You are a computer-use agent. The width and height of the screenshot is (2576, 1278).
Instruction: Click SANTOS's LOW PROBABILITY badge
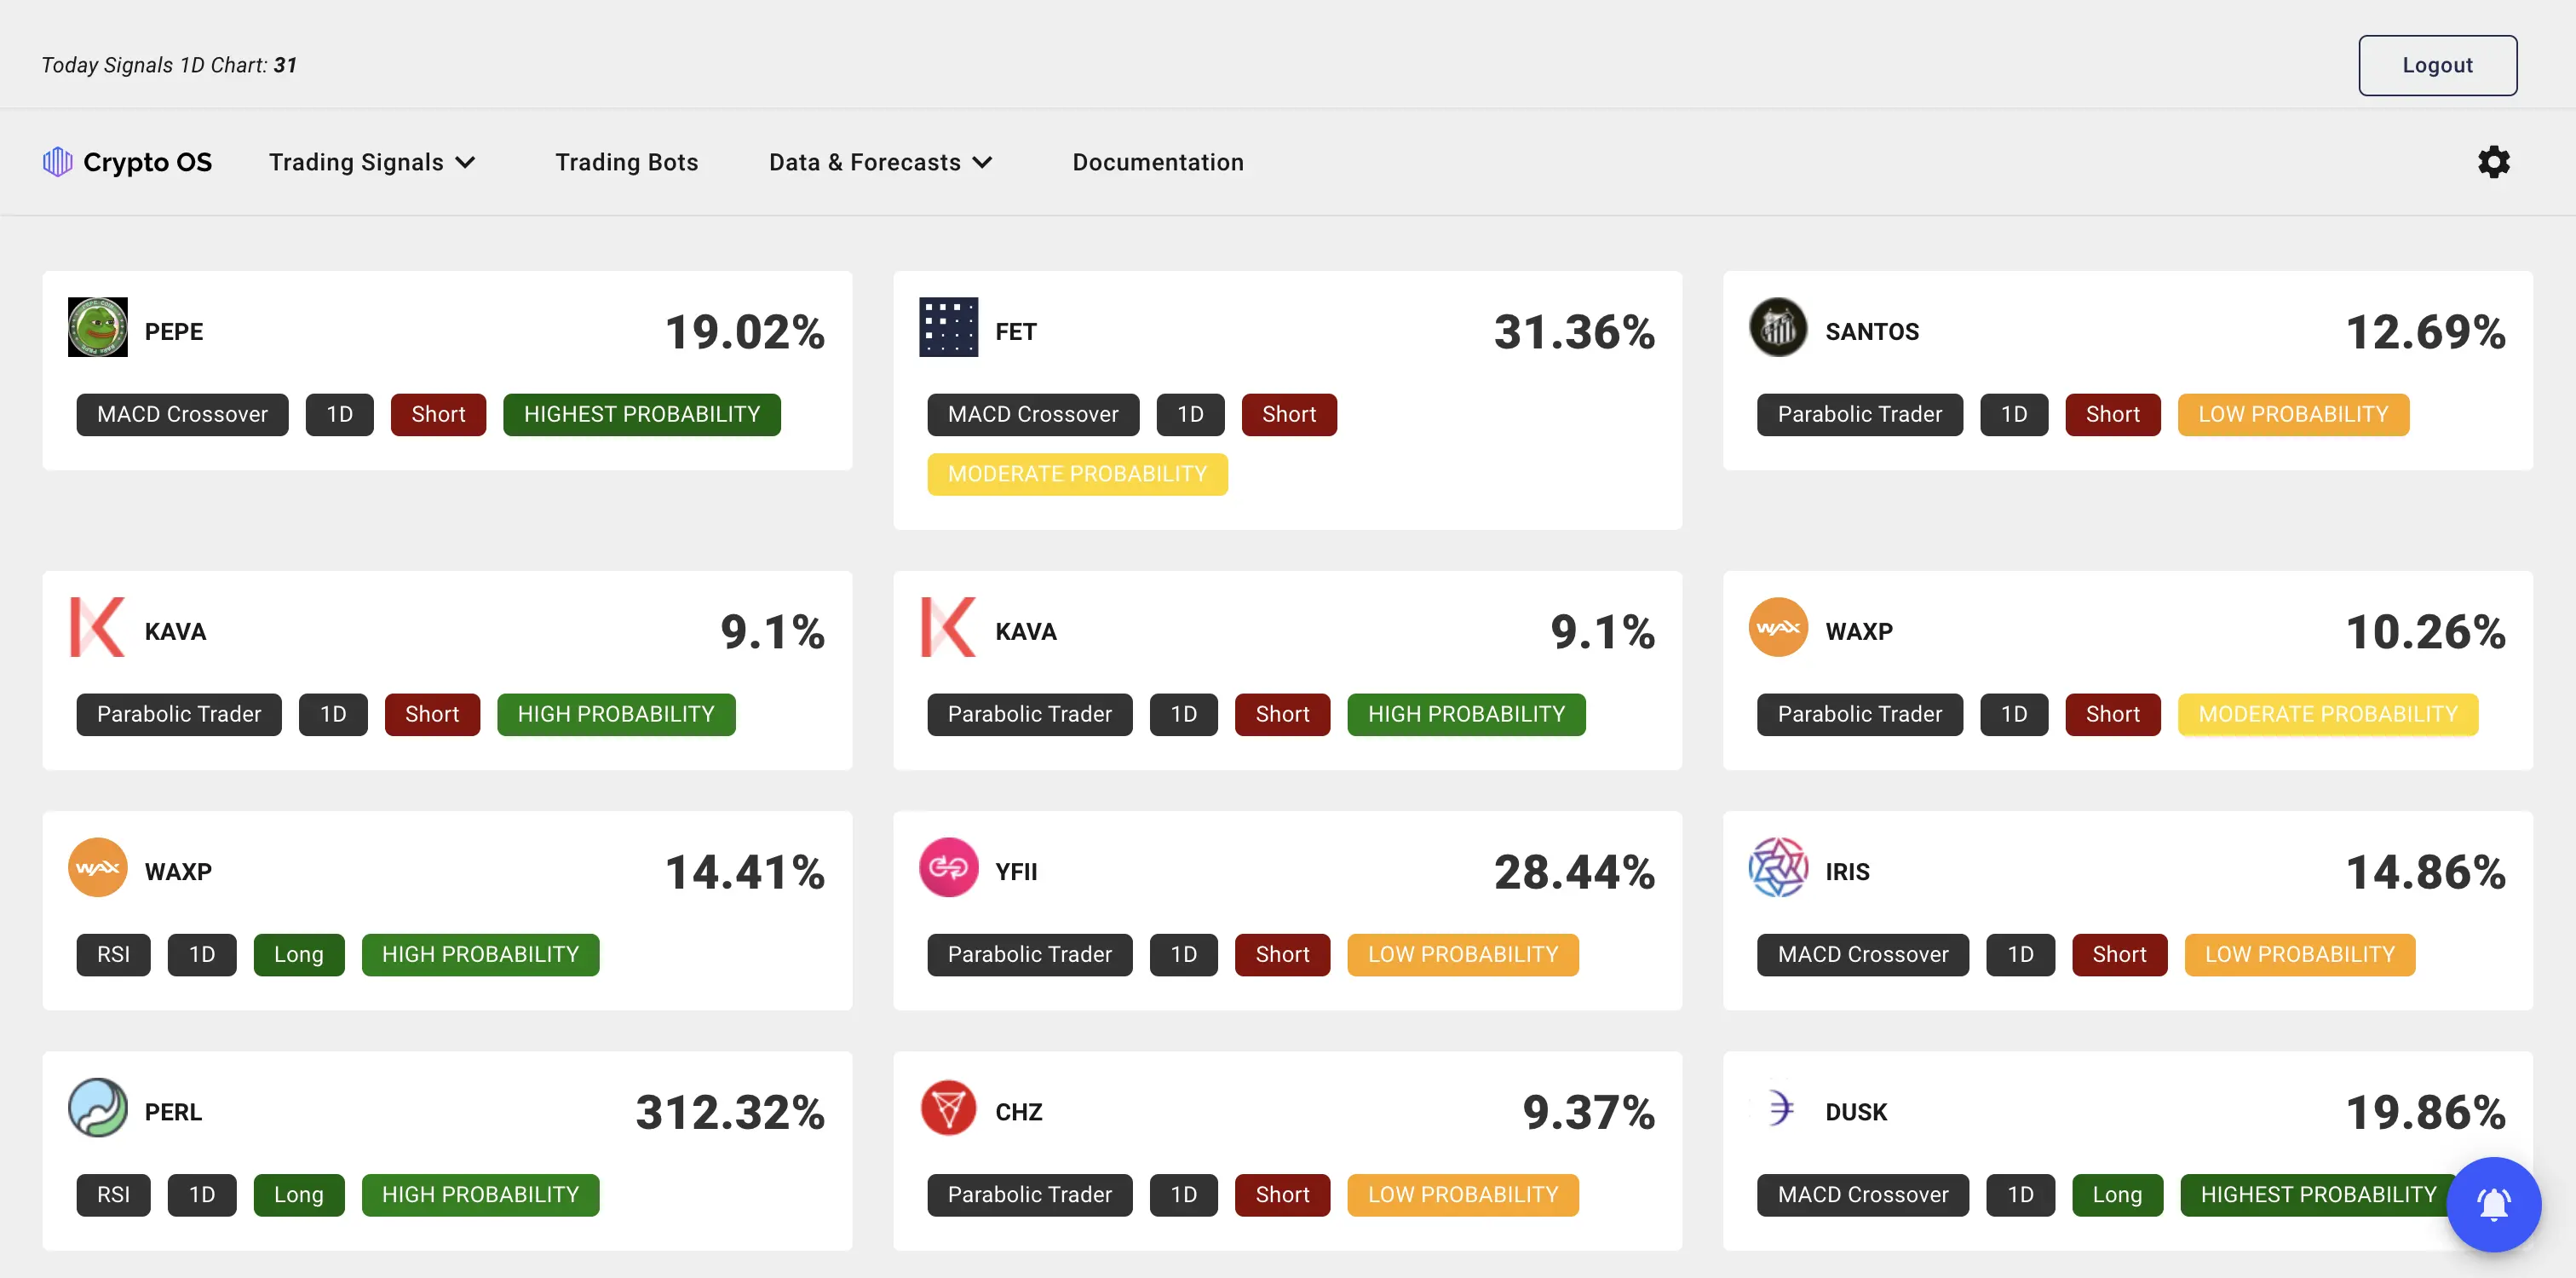click(2293, 414)
